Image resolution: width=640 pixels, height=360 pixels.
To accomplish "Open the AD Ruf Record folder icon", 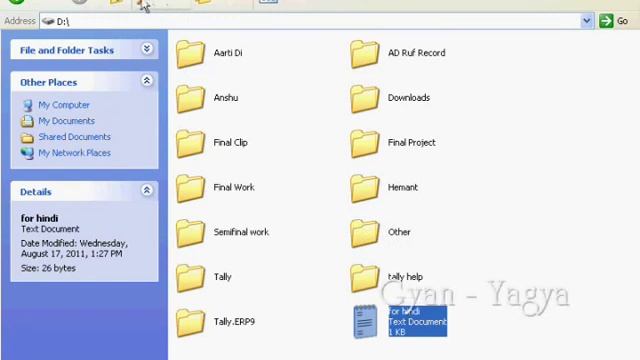I will pyautogui.click(x=364, y=53).
